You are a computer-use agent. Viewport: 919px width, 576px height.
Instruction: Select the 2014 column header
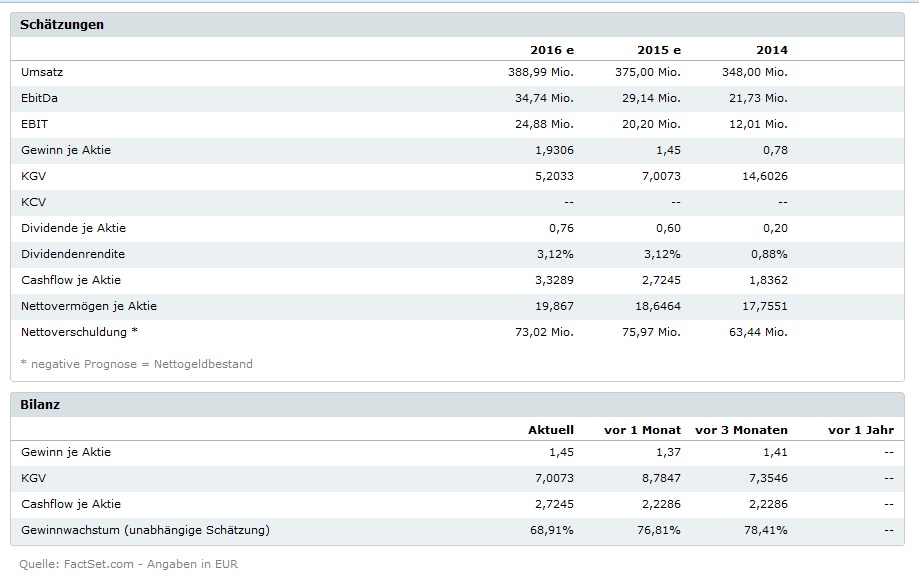pos(771,50)
